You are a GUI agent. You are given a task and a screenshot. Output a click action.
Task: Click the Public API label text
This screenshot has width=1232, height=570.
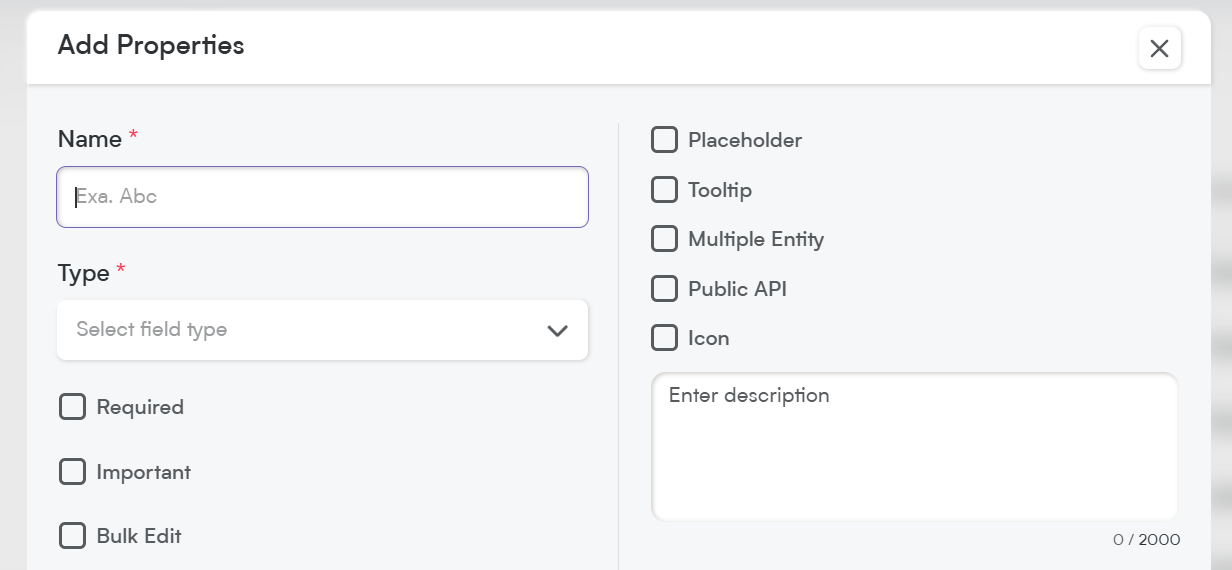click(x=737, y=289)
